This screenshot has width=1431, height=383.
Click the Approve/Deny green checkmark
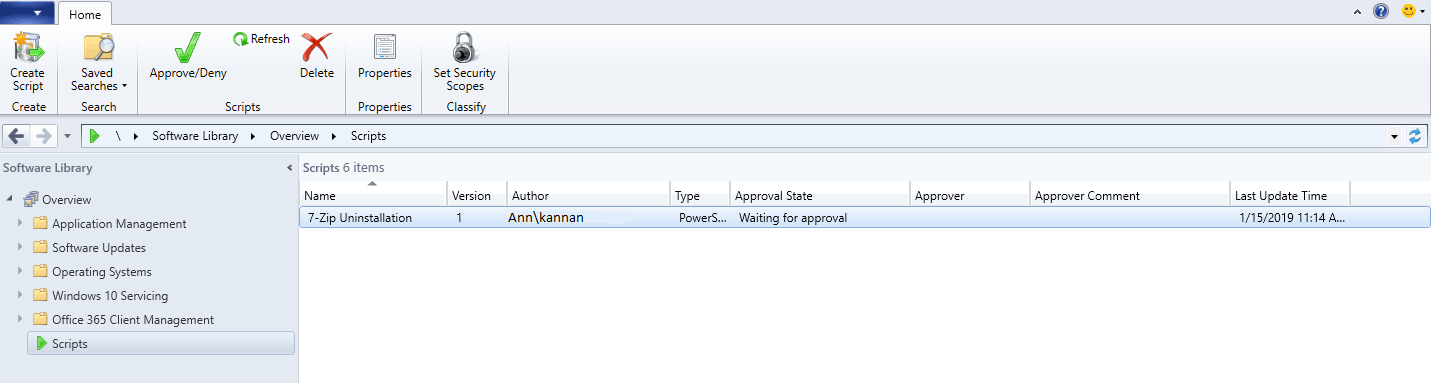[187, 48]
